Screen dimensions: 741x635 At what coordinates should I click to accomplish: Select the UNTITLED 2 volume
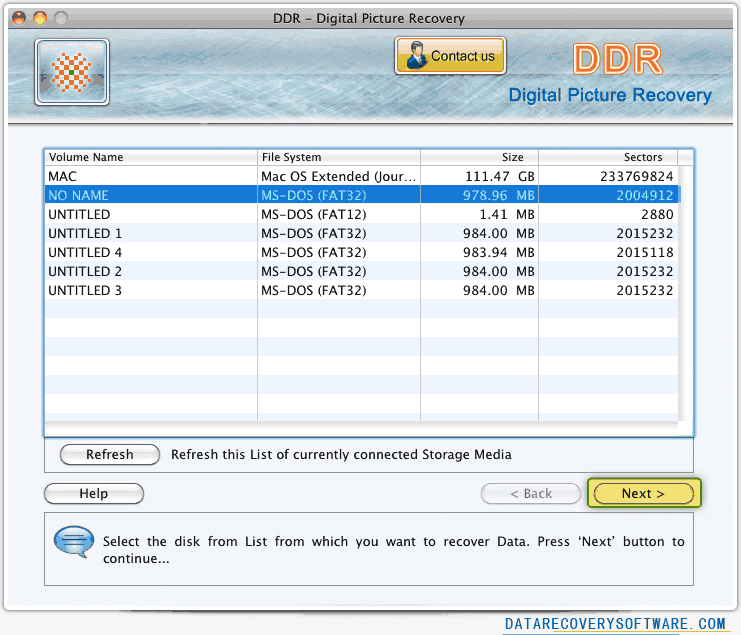362,271
